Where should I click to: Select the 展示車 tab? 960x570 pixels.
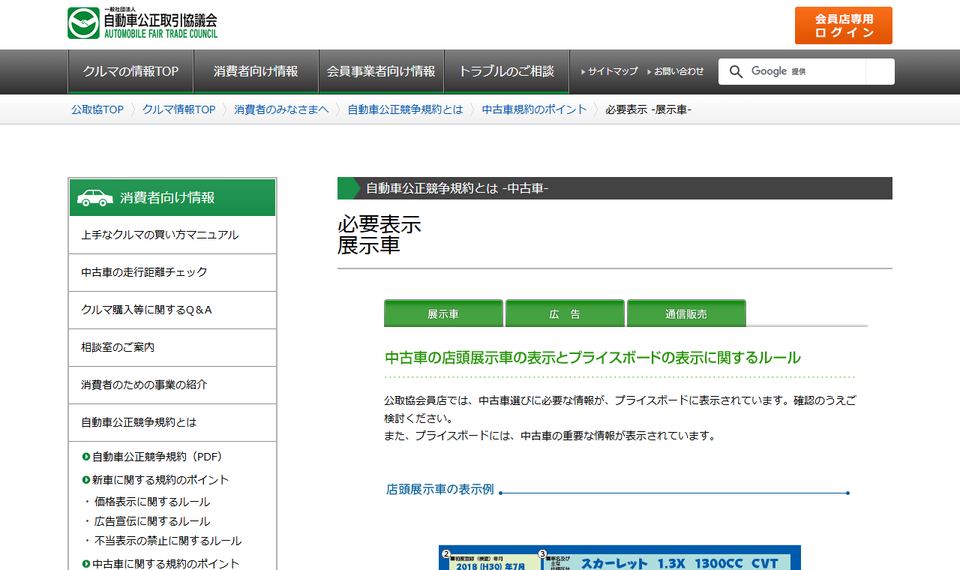pyautogui.click(x=443, y=313)
